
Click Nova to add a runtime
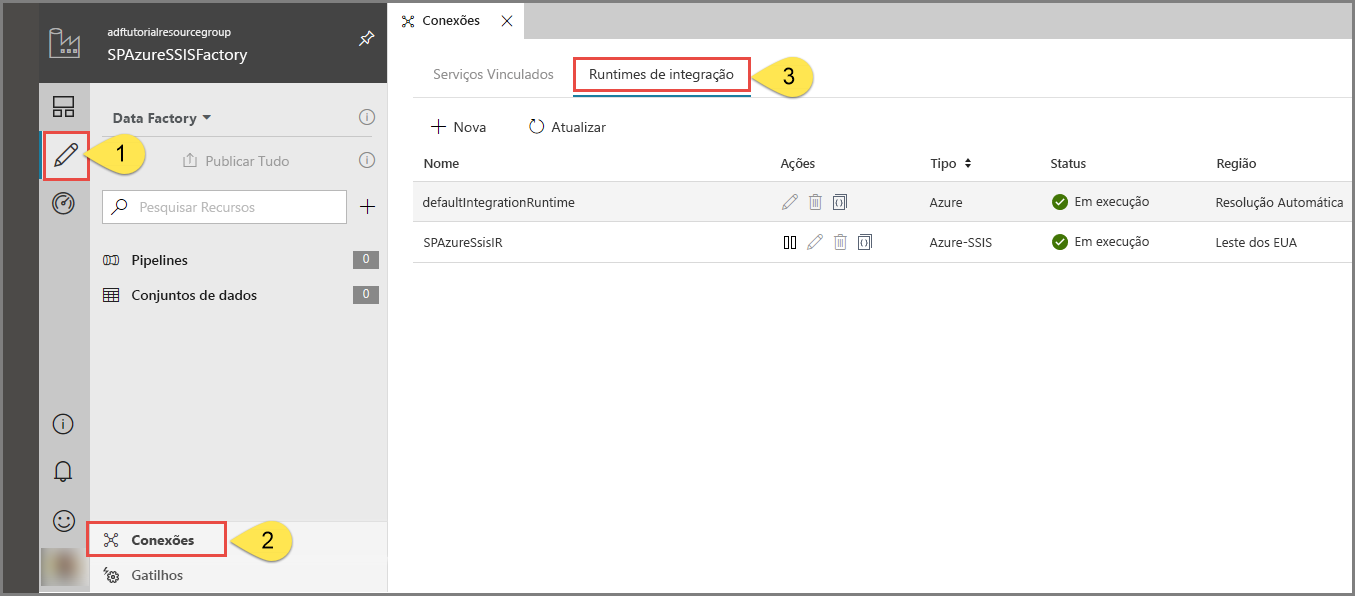tap(458, 127)
